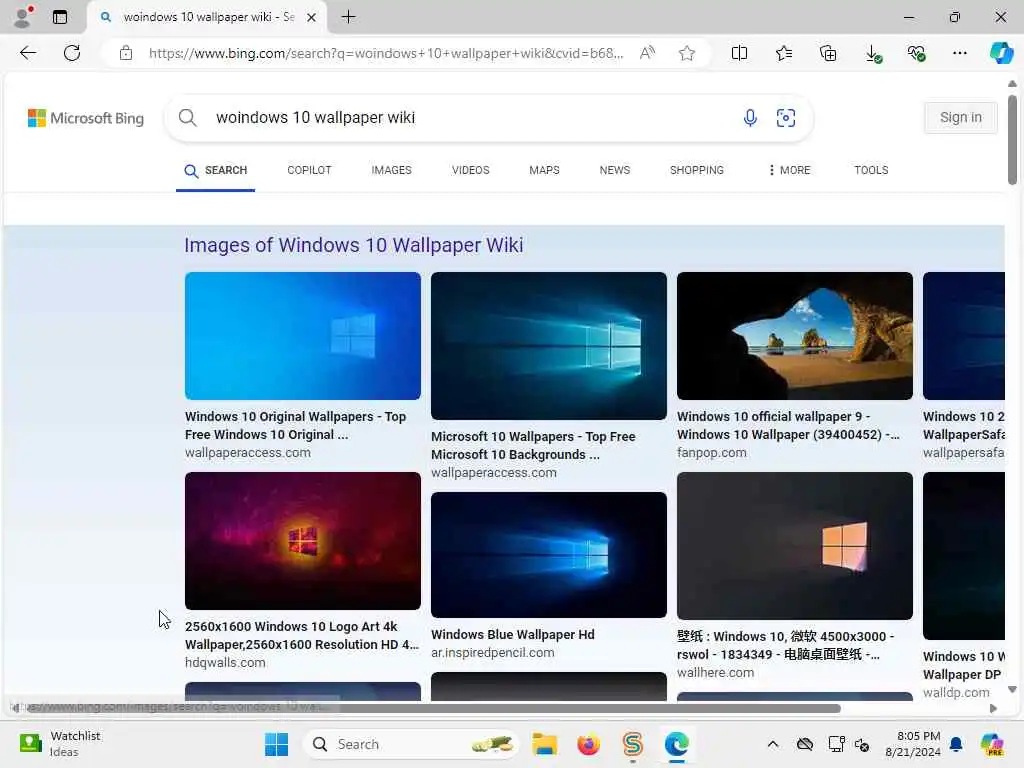The width and height of the screenshot is (1024, 768).
Task: Open File Explorer from taskbar
Action: 544,744
